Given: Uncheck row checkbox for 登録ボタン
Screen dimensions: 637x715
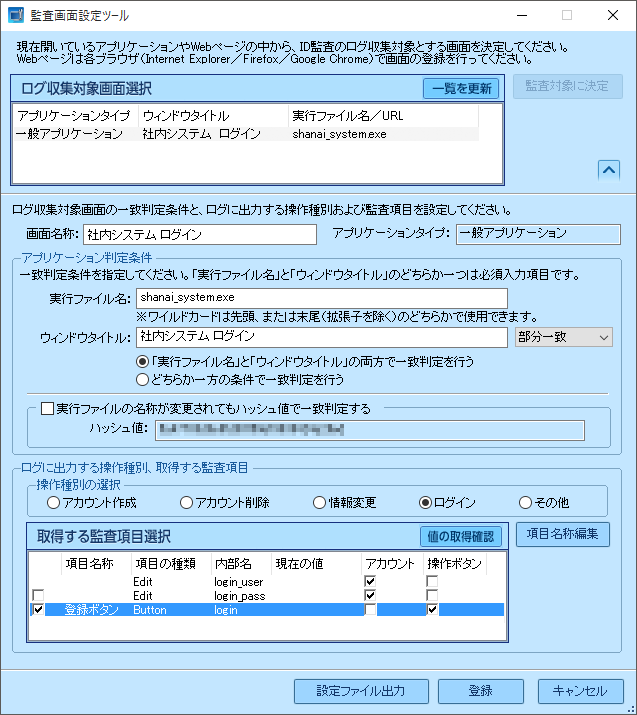Looking at the screenshot, I should [38, 610].
